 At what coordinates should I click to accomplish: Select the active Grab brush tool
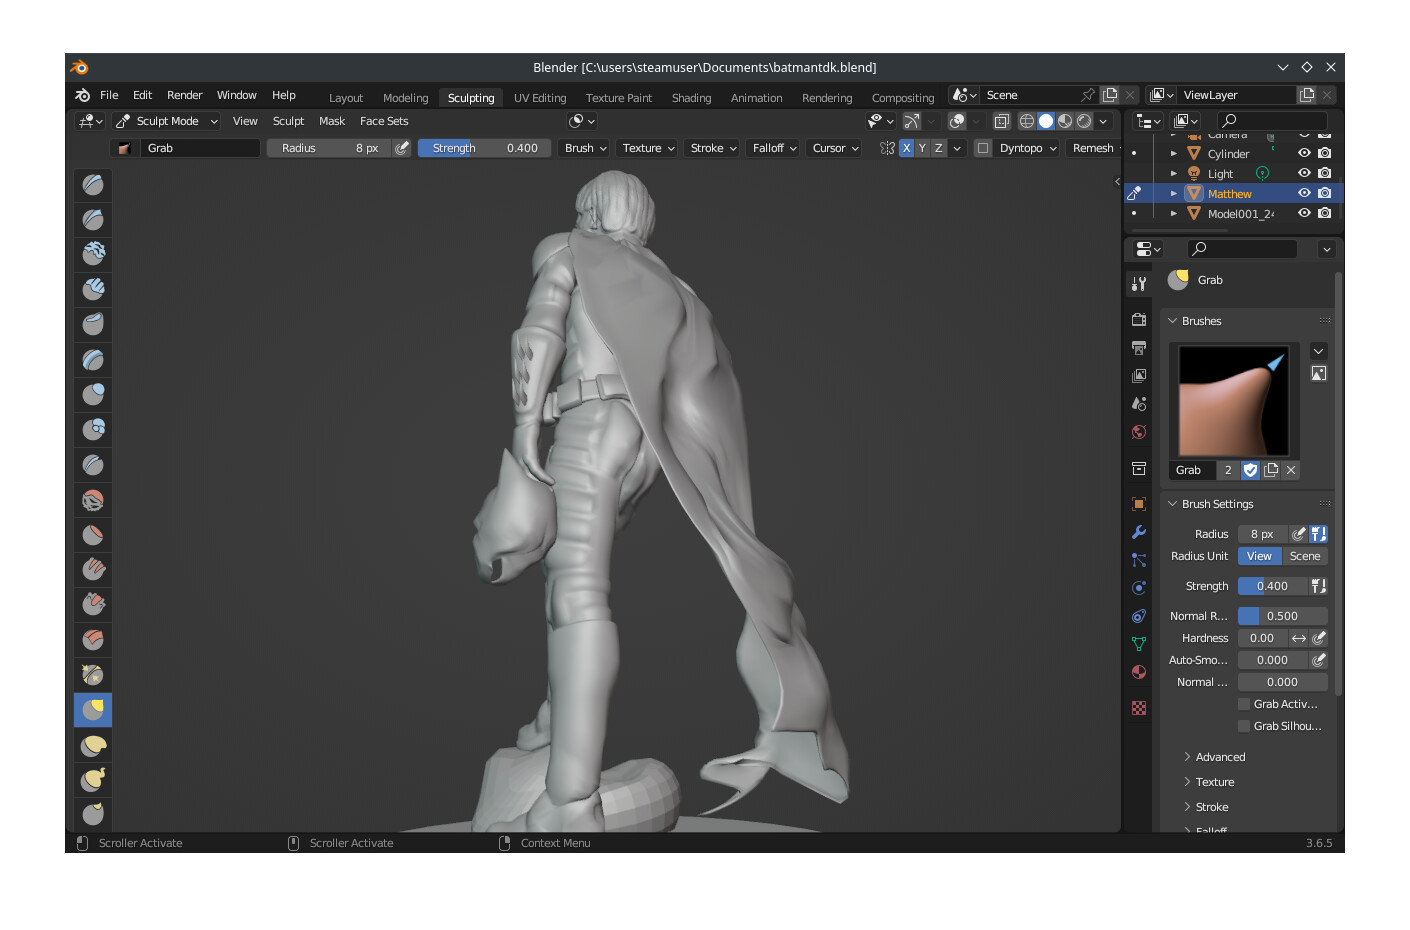(x=93, y=709)
